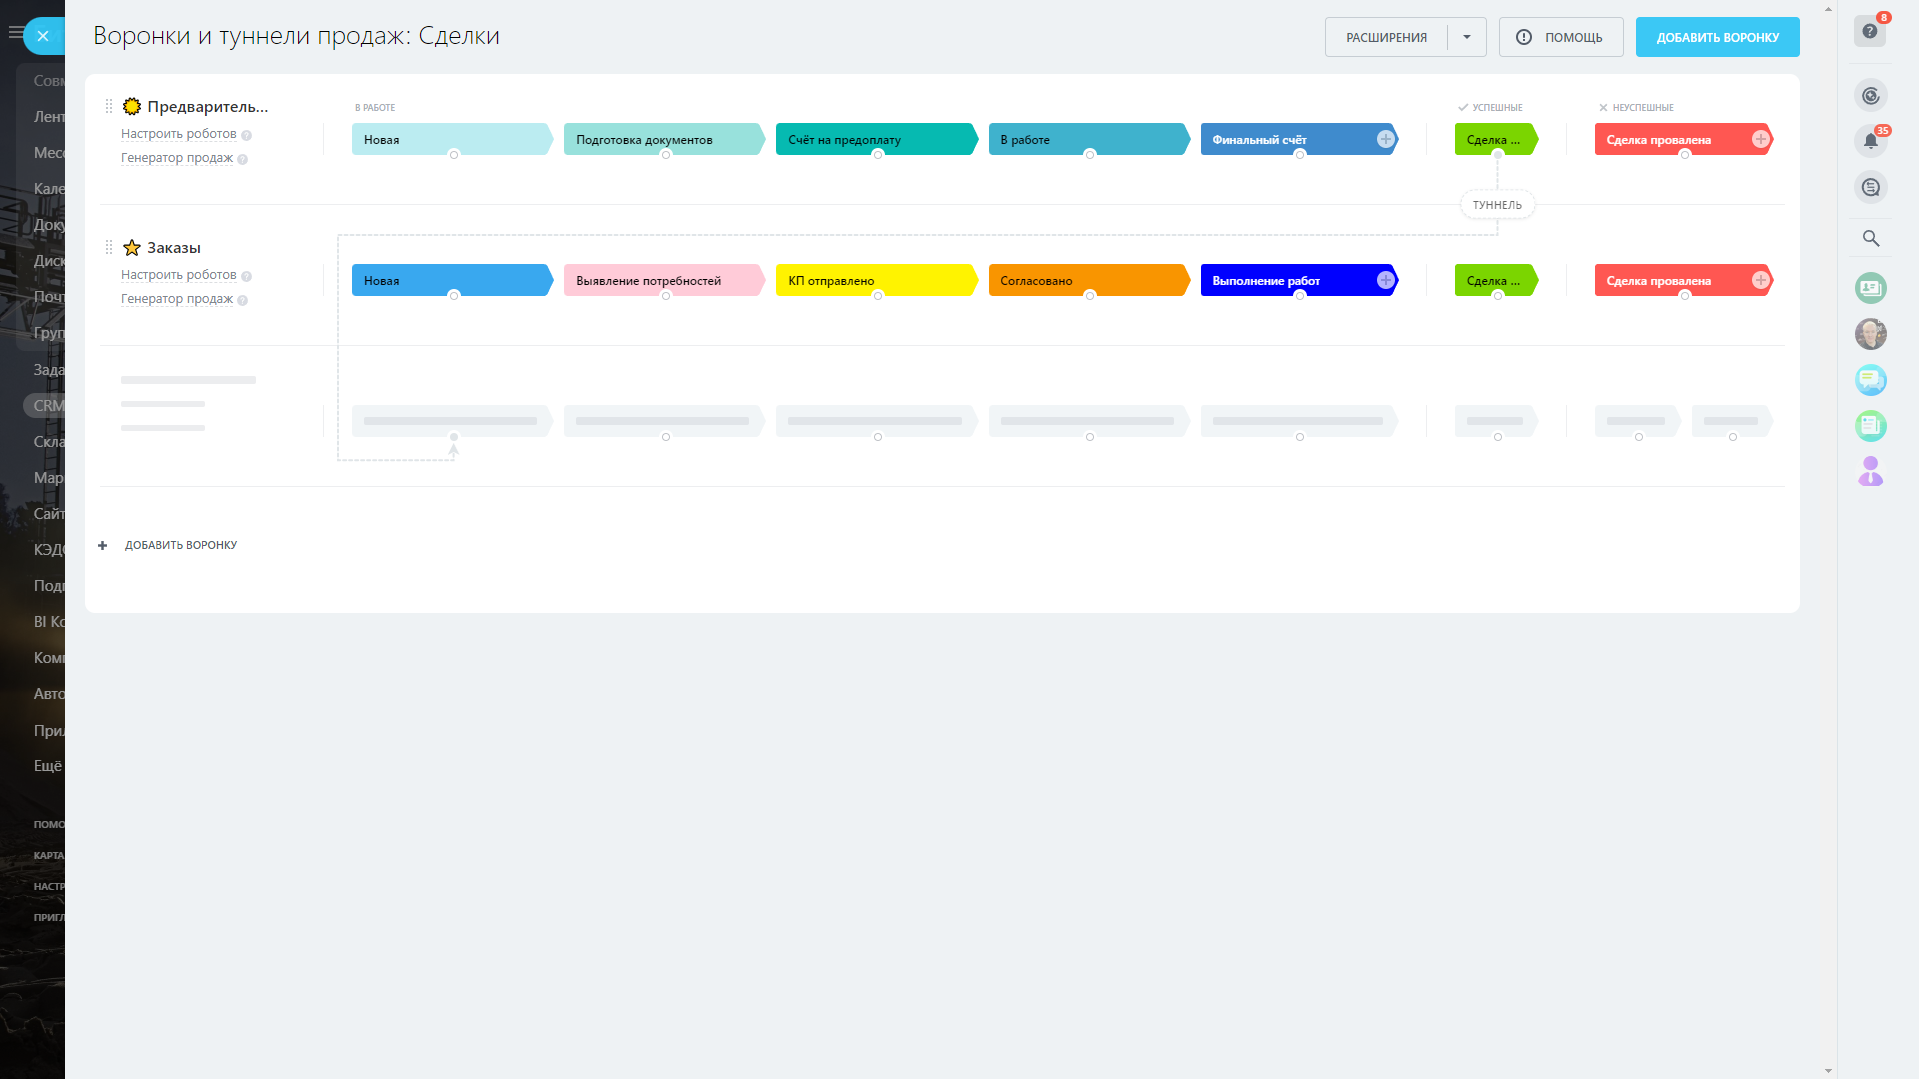The height and width of the screenshot is (1079, 1919).
Task: Click help icon beside first Генератор продаж
Action: (242, 159)
